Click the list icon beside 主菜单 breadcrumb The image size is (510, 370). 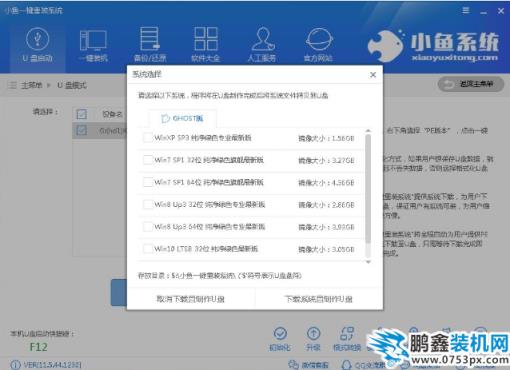[x=12, y=85]
